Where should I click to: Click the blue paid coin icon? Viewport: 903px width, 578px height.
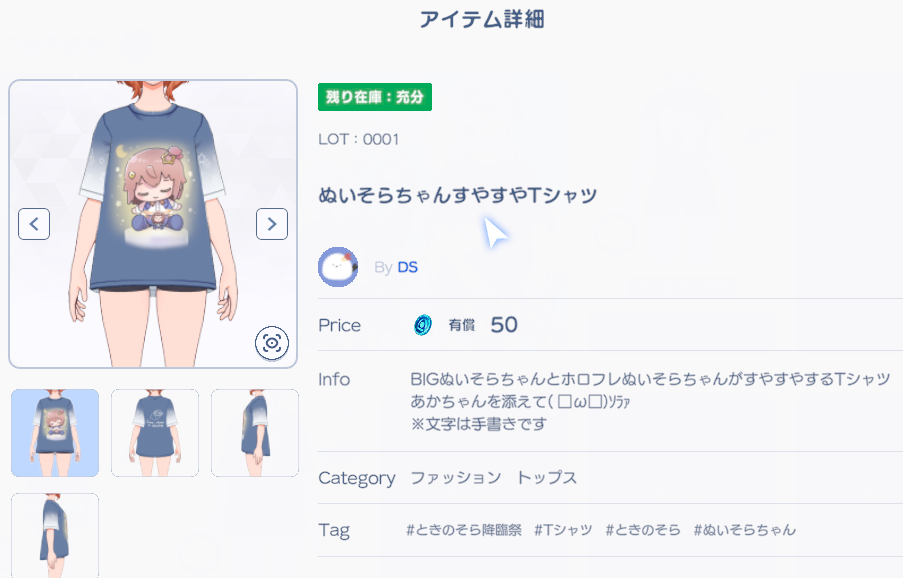tap(423, 325)
